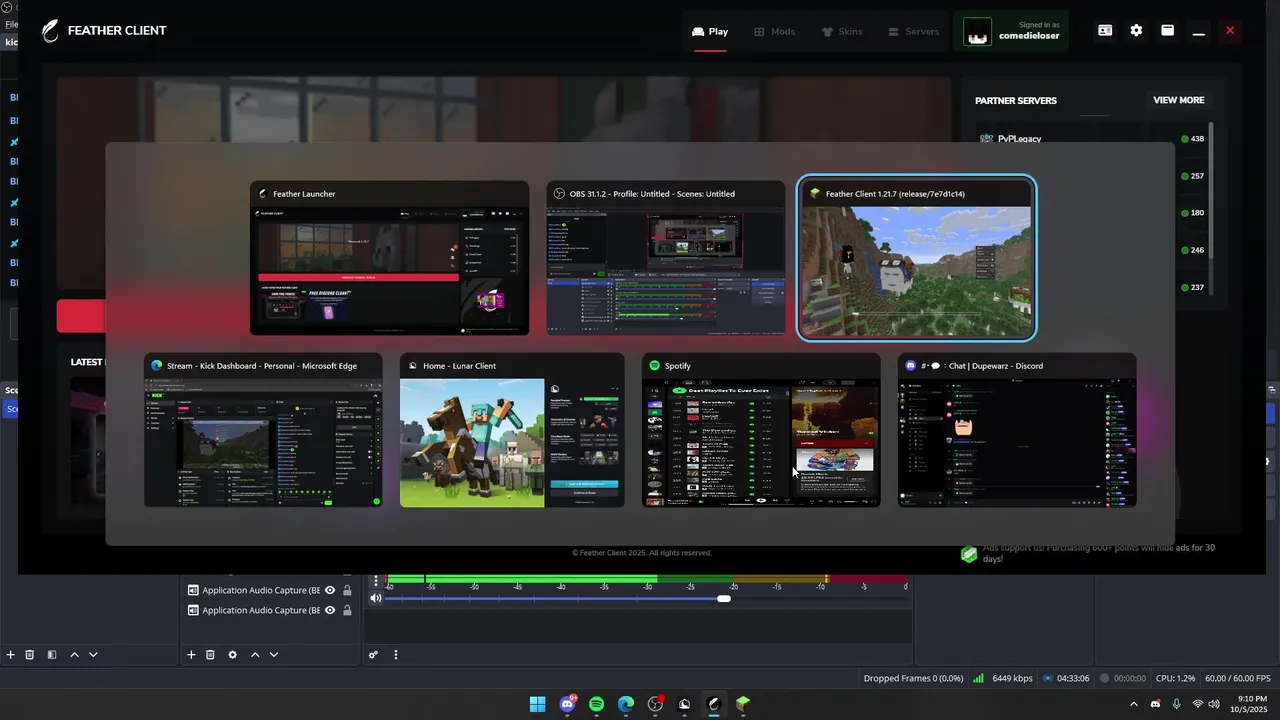Switch to the Skins tab in Feather Client

pos(842,31)
